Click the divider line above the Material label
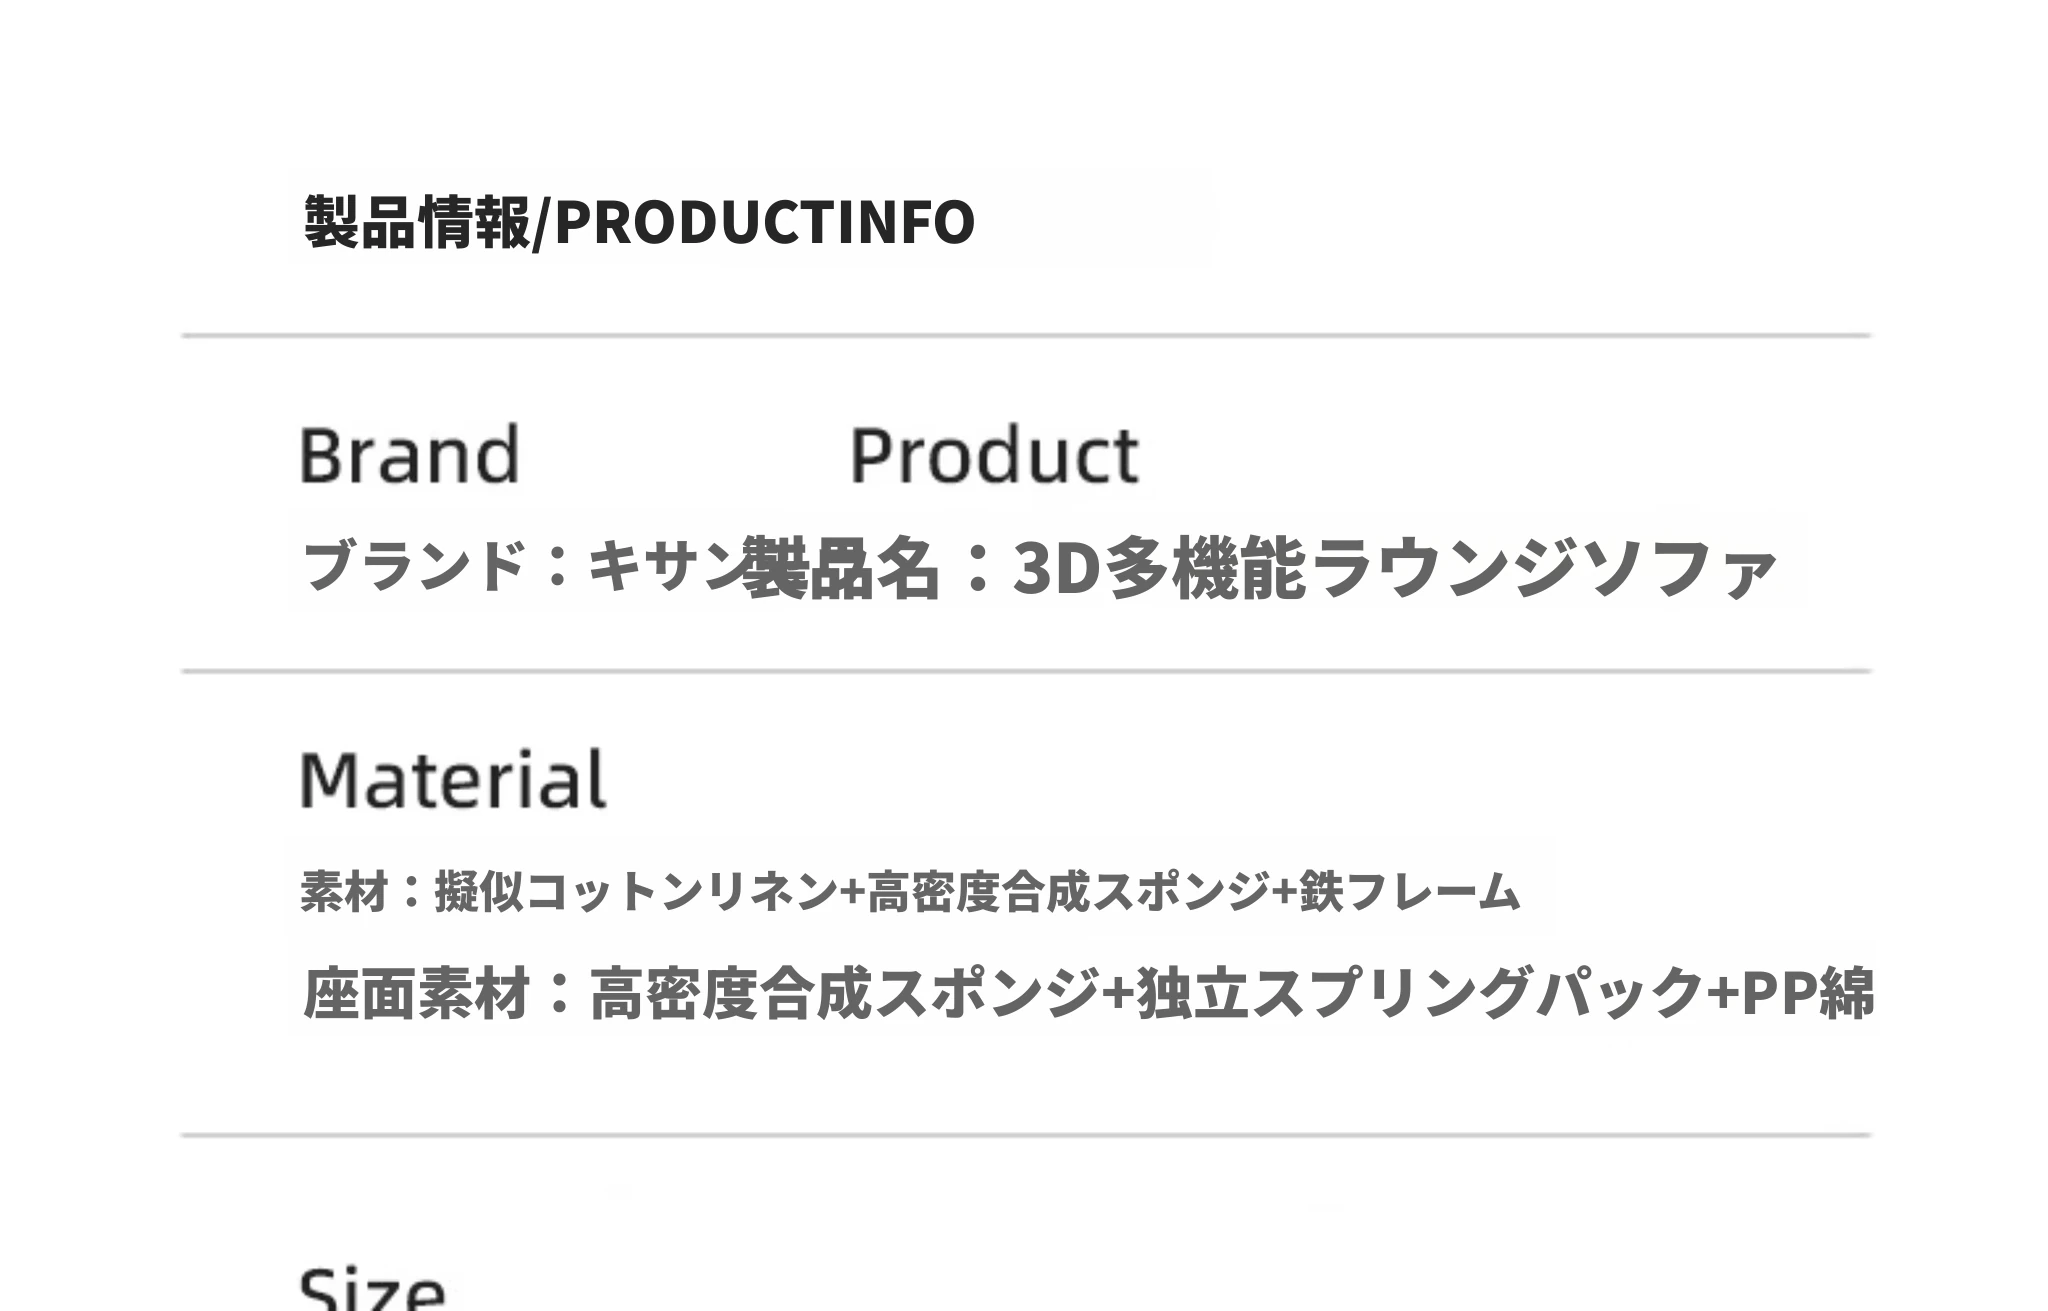This screenshot has height=1311, width=2048. coord(1026,671)
